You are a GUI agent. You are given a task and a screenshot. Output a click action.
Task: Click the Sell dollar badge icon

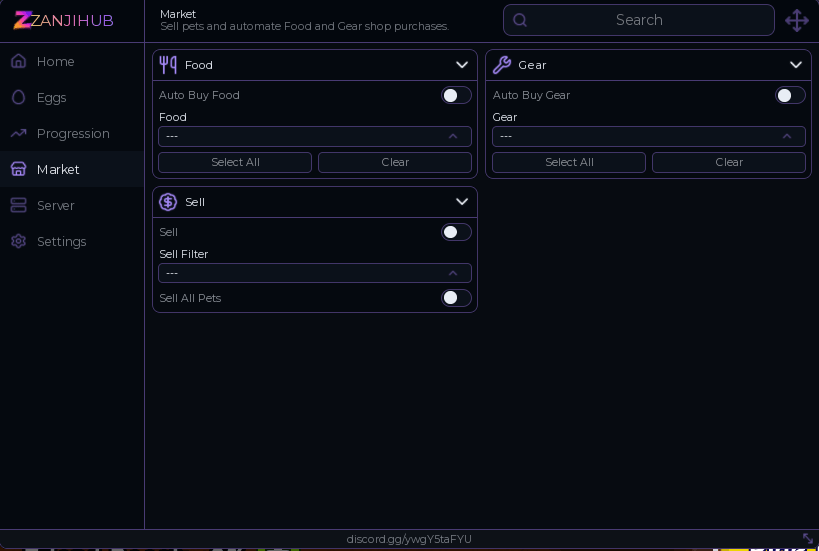click(x=168, y=202)
